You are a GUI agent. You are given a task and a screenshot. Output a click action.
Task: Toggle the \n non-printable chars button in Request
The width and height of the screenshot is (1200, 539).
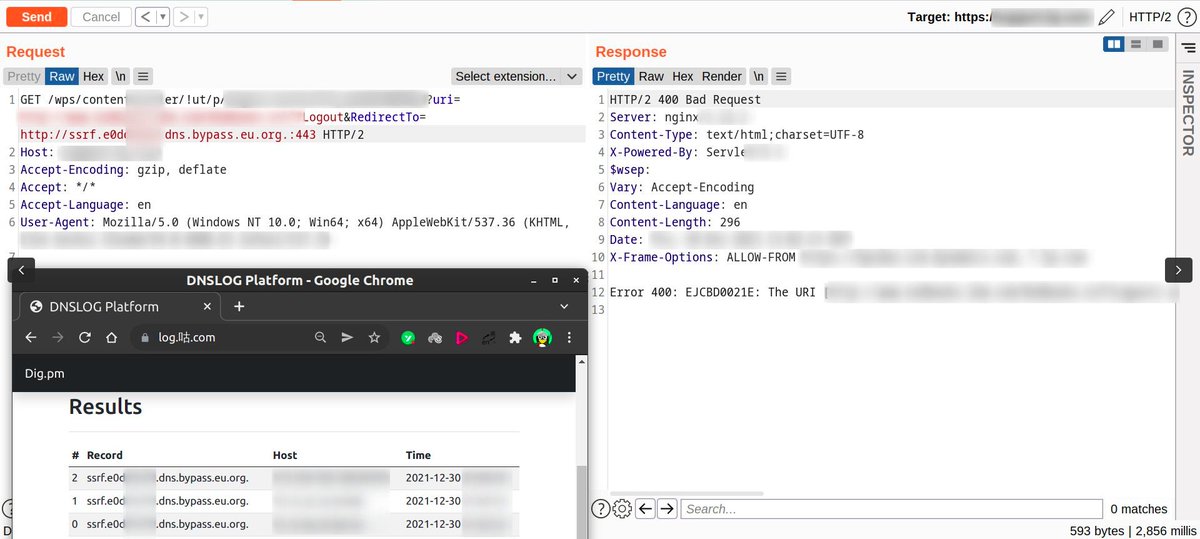click(x=120, y=76)
